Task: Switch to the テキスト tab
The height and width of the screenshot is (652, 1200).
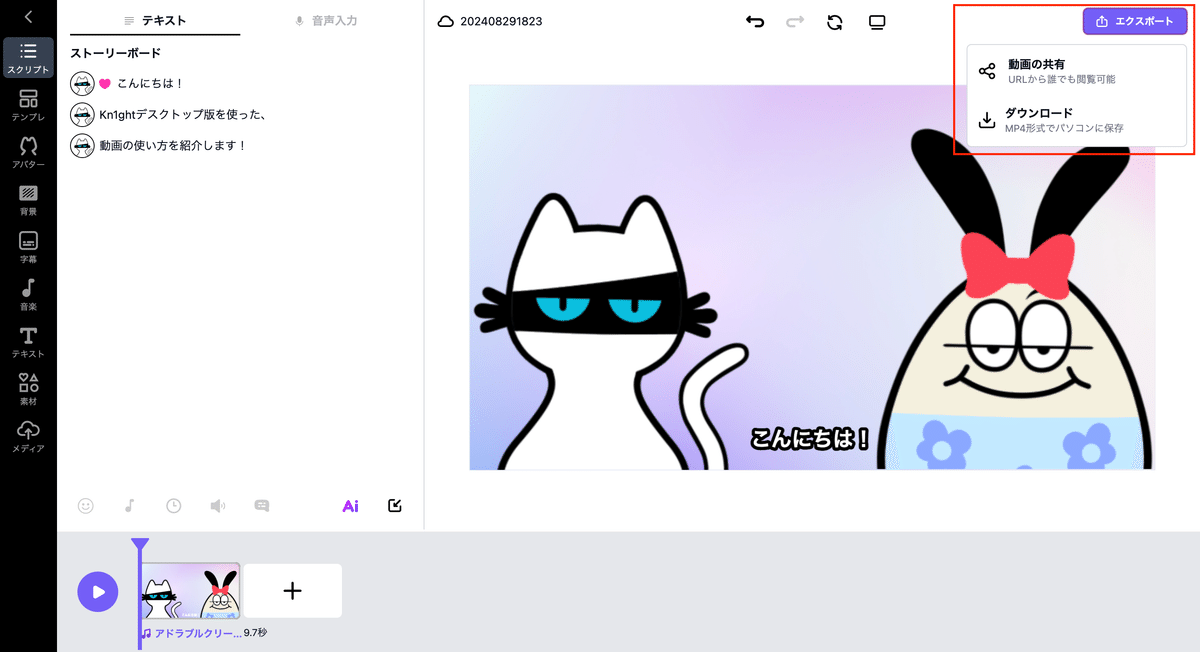Action: point(155,20)
